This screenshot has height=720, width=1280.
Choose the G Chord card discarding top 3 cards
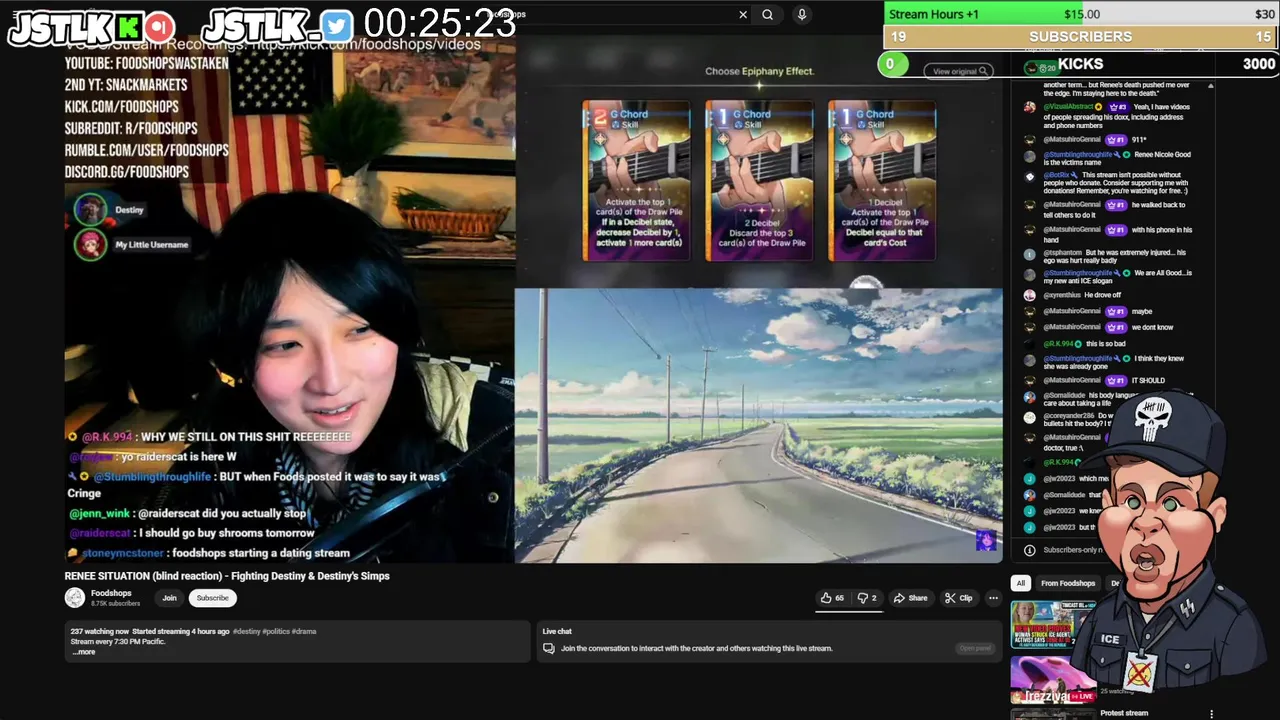(759, 180)
